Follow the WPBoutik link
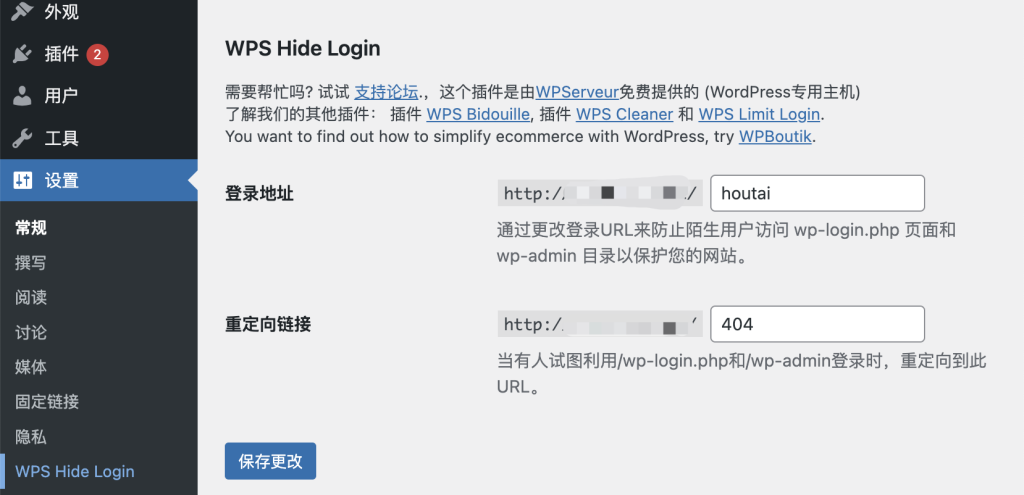 [x=776, y=136]
